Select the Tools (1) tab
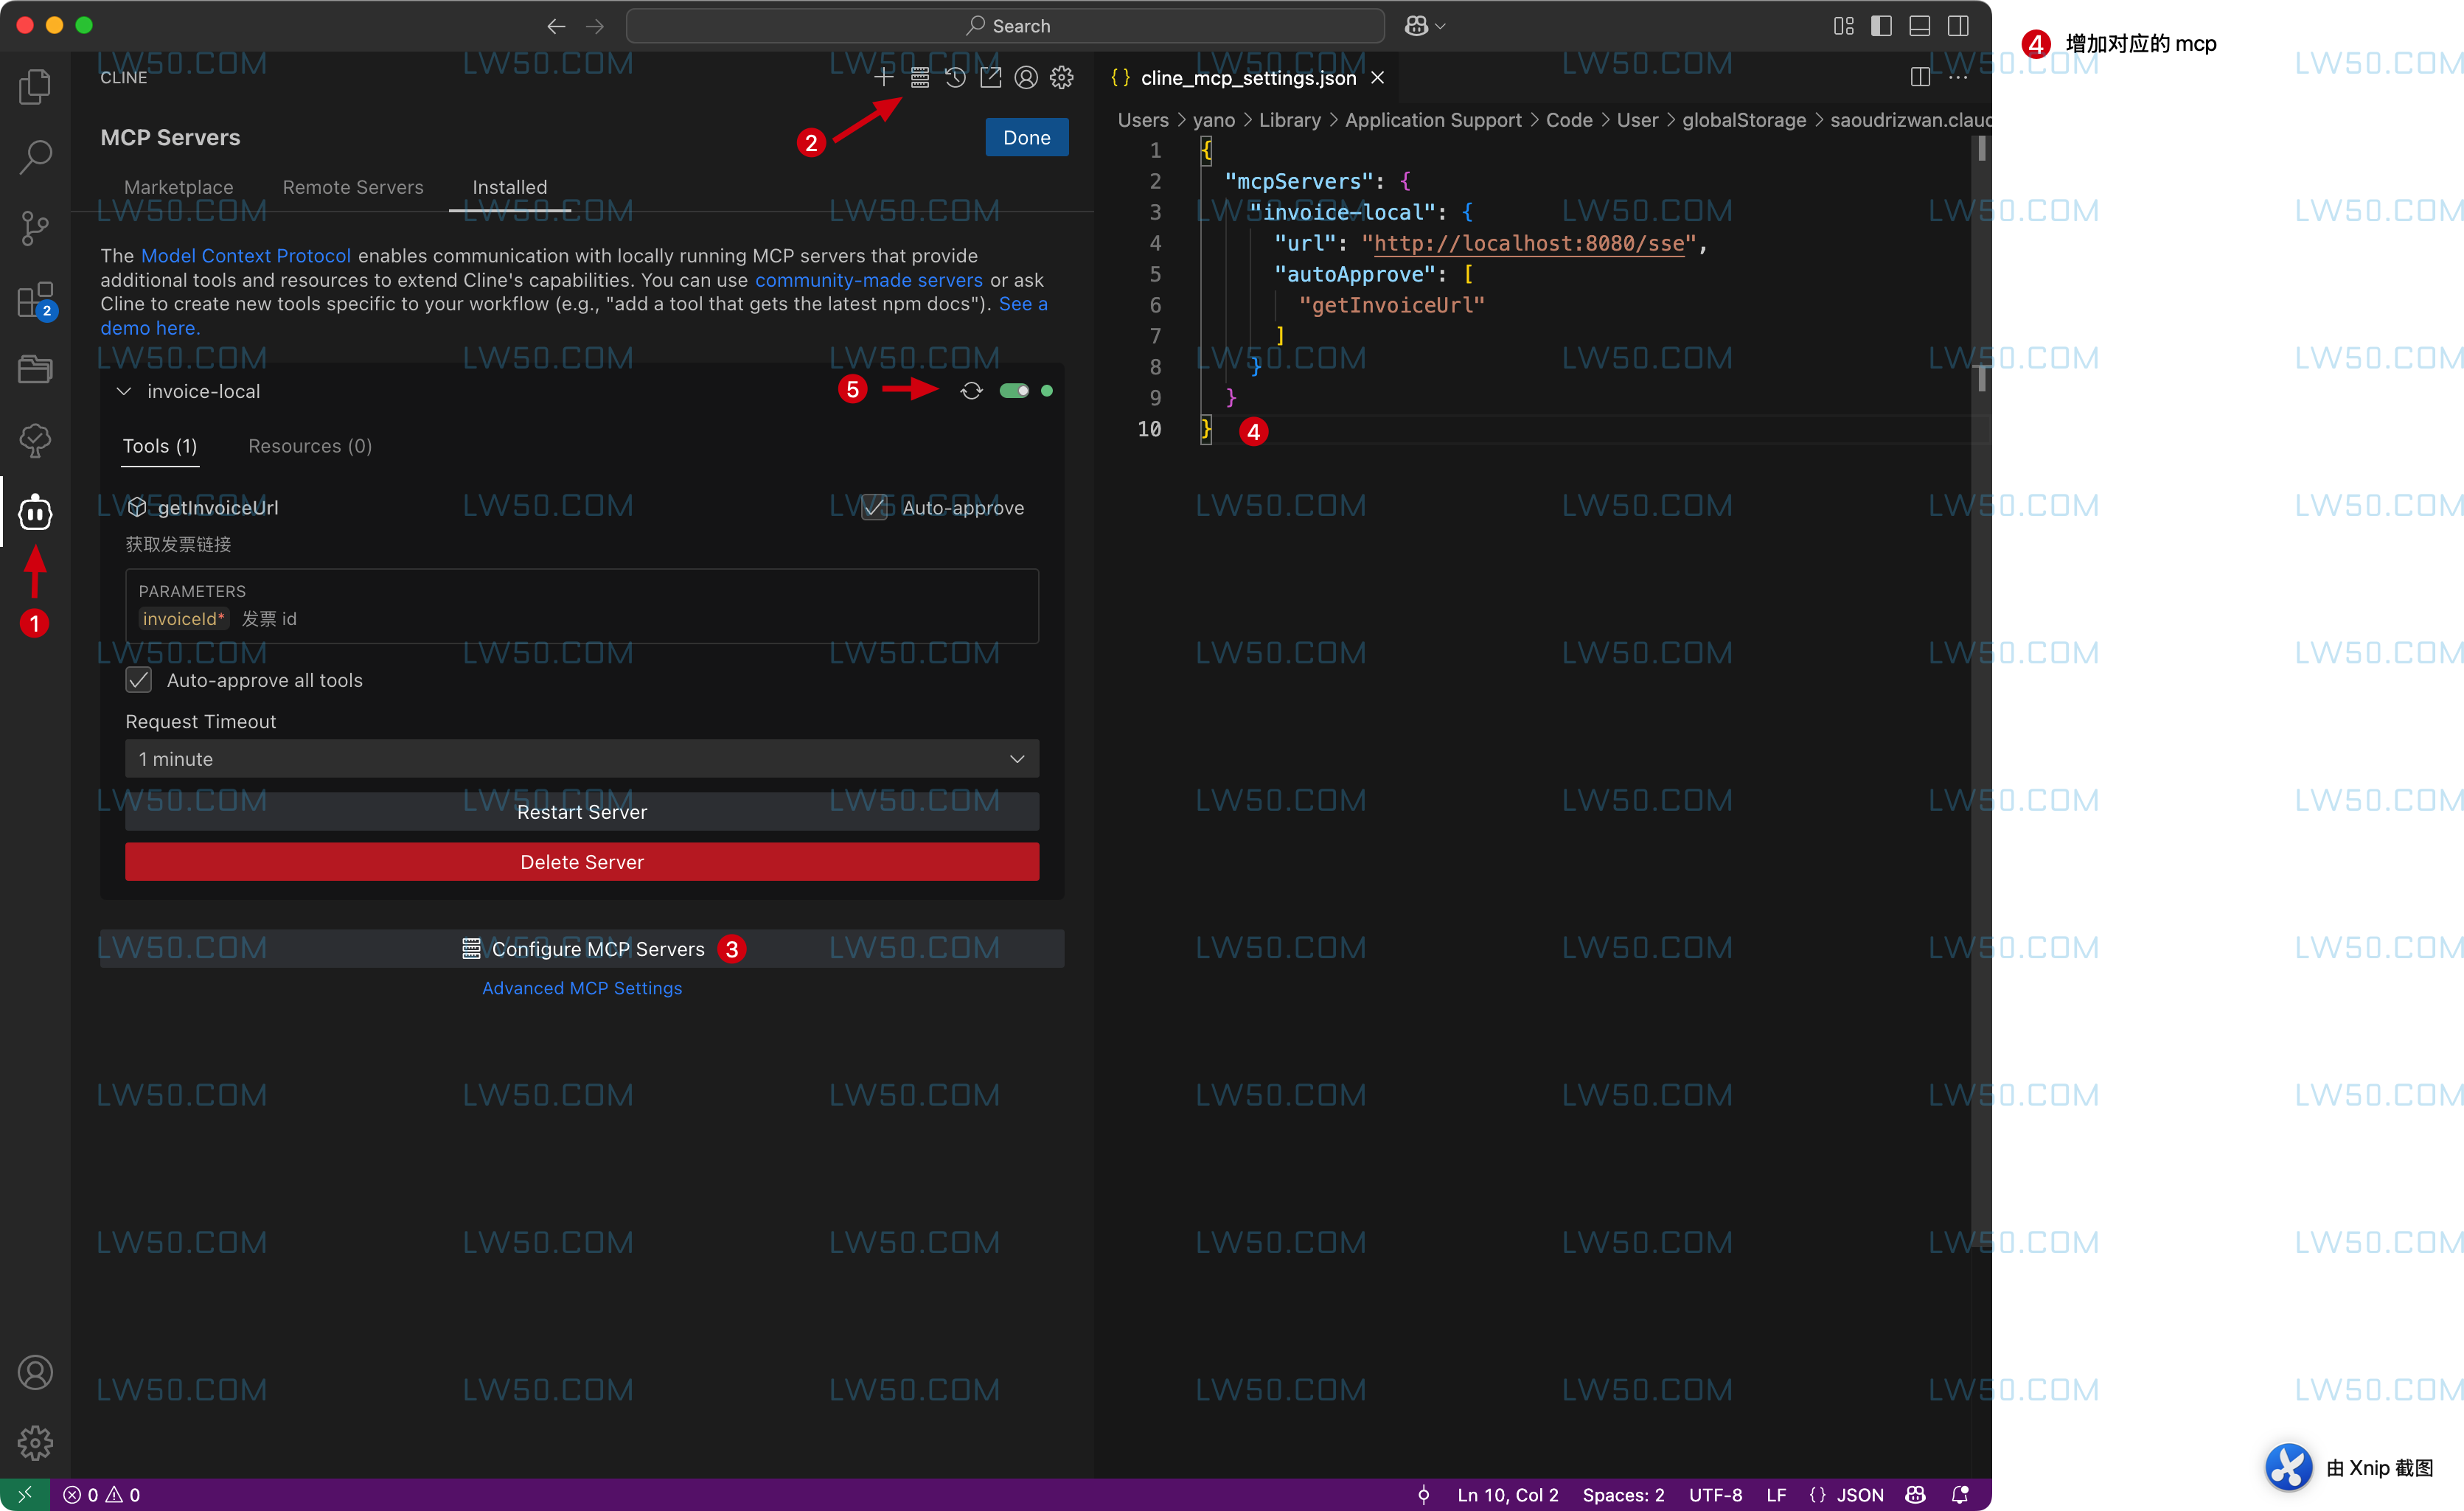 pos(160,446)
